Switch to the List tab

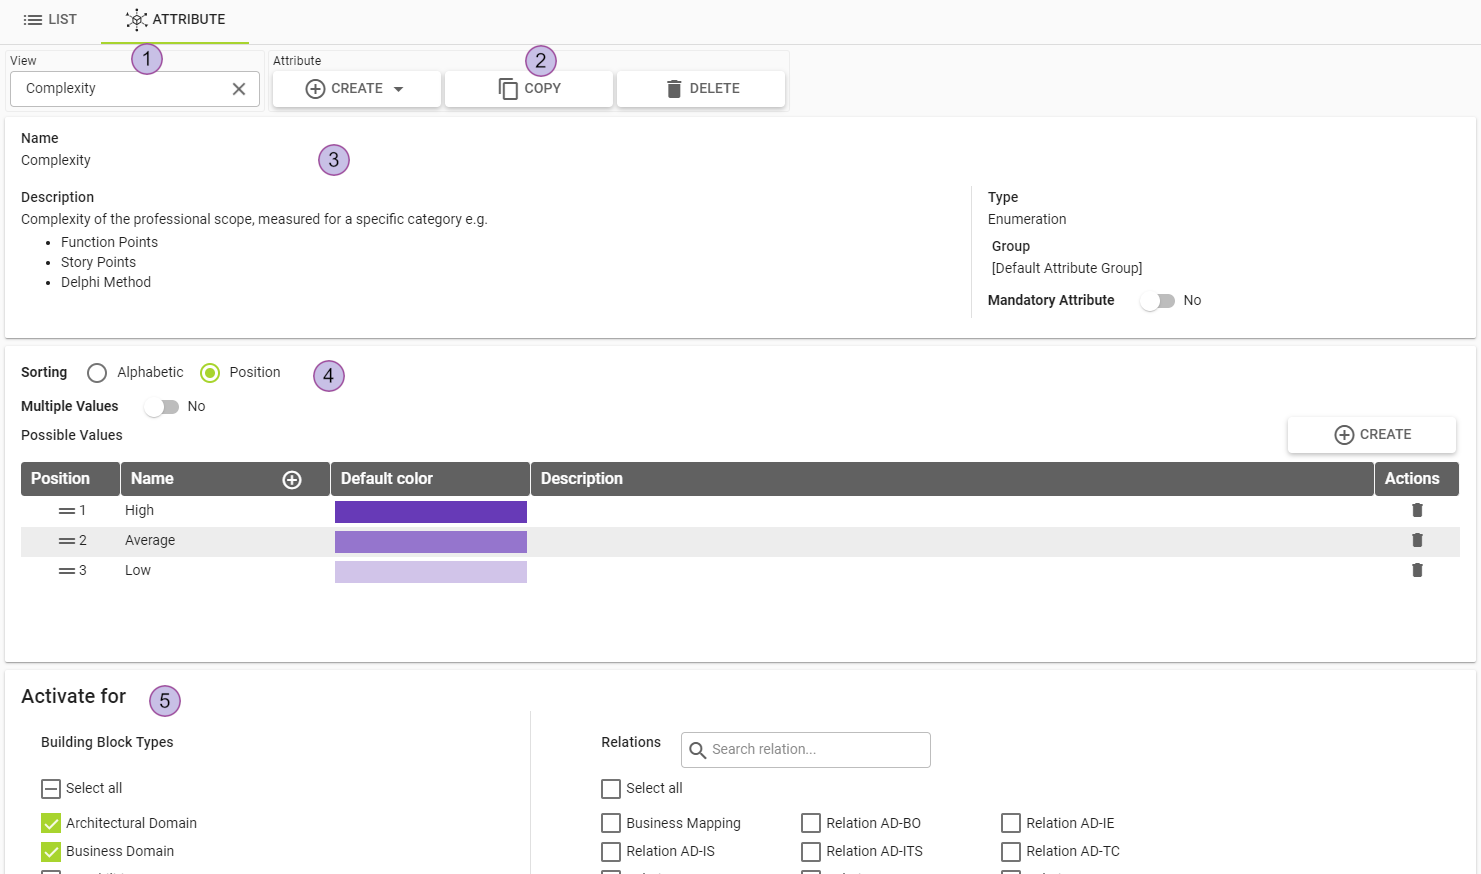(50, 20)
